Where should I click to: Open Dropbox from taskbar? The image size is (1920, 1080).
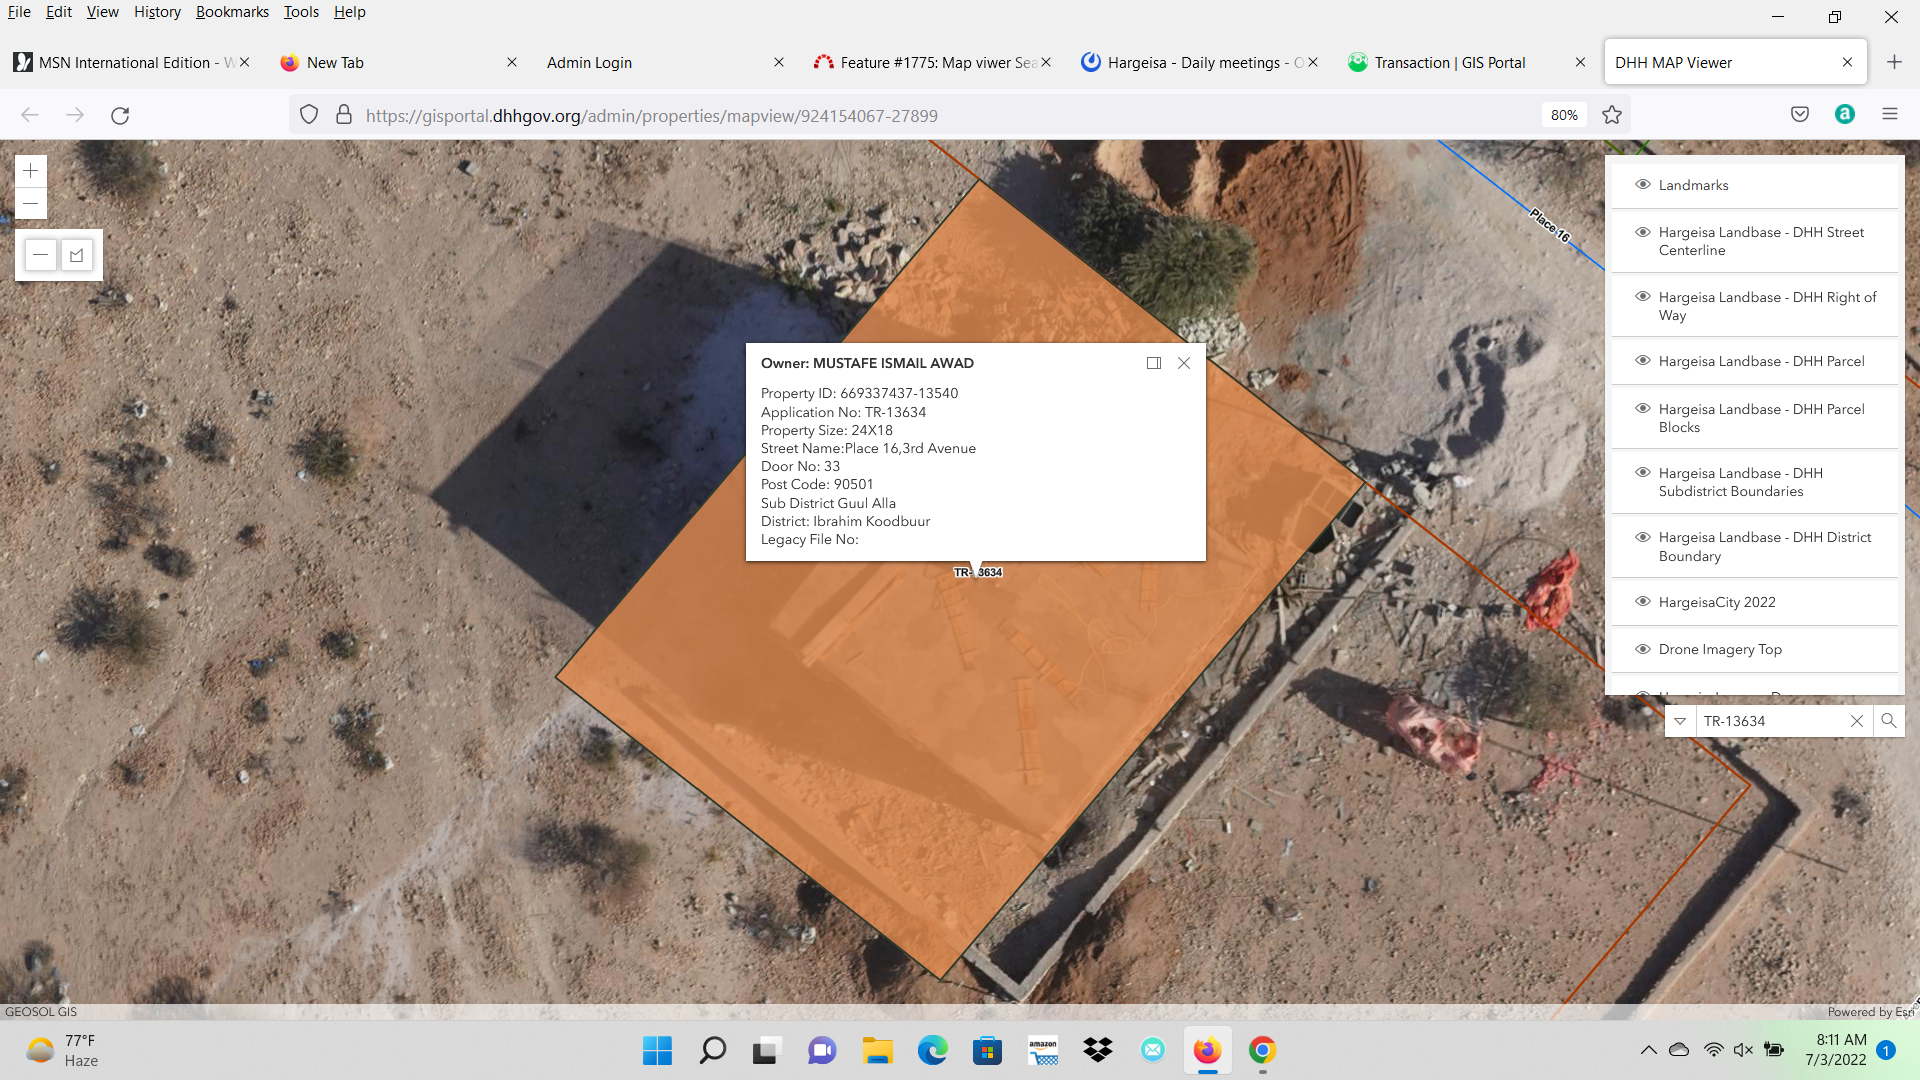point(1097,1051)
